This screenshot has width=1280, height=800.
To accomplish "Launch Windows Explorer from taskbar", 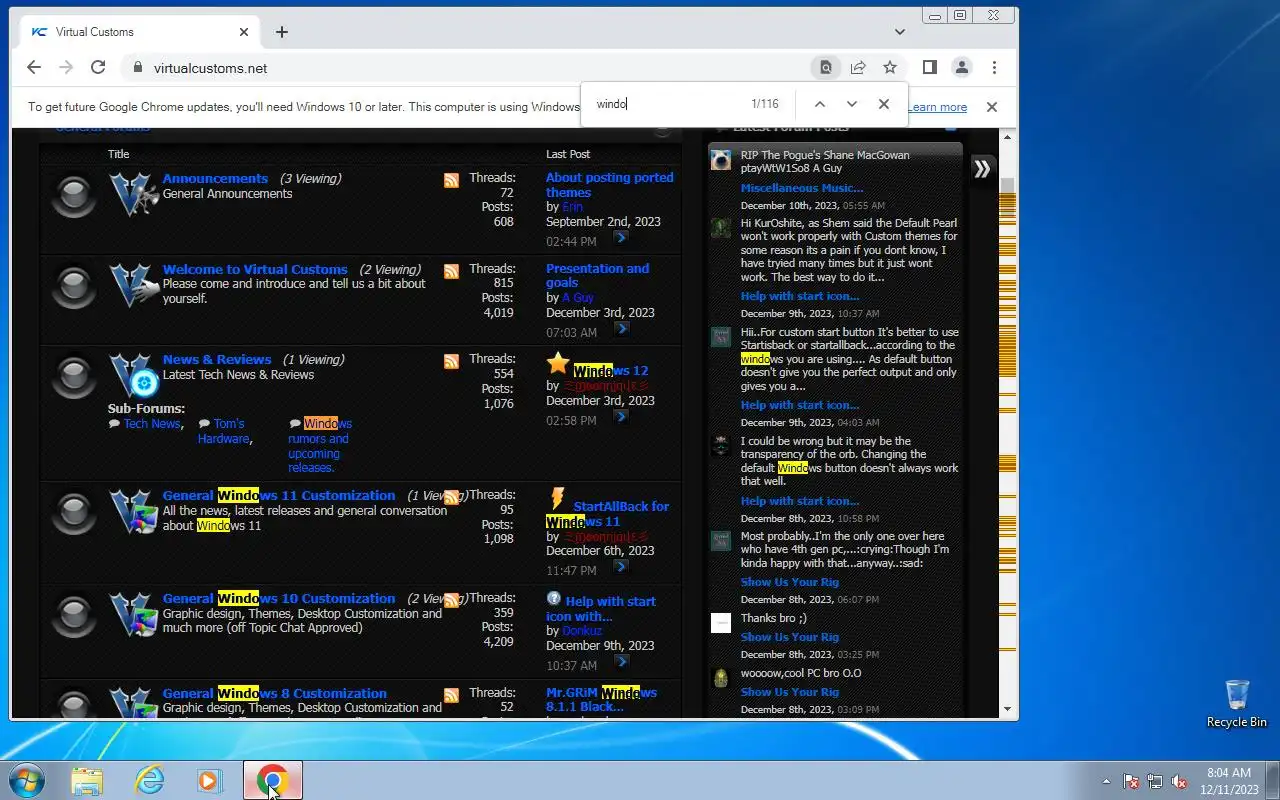I will point(87,780).
